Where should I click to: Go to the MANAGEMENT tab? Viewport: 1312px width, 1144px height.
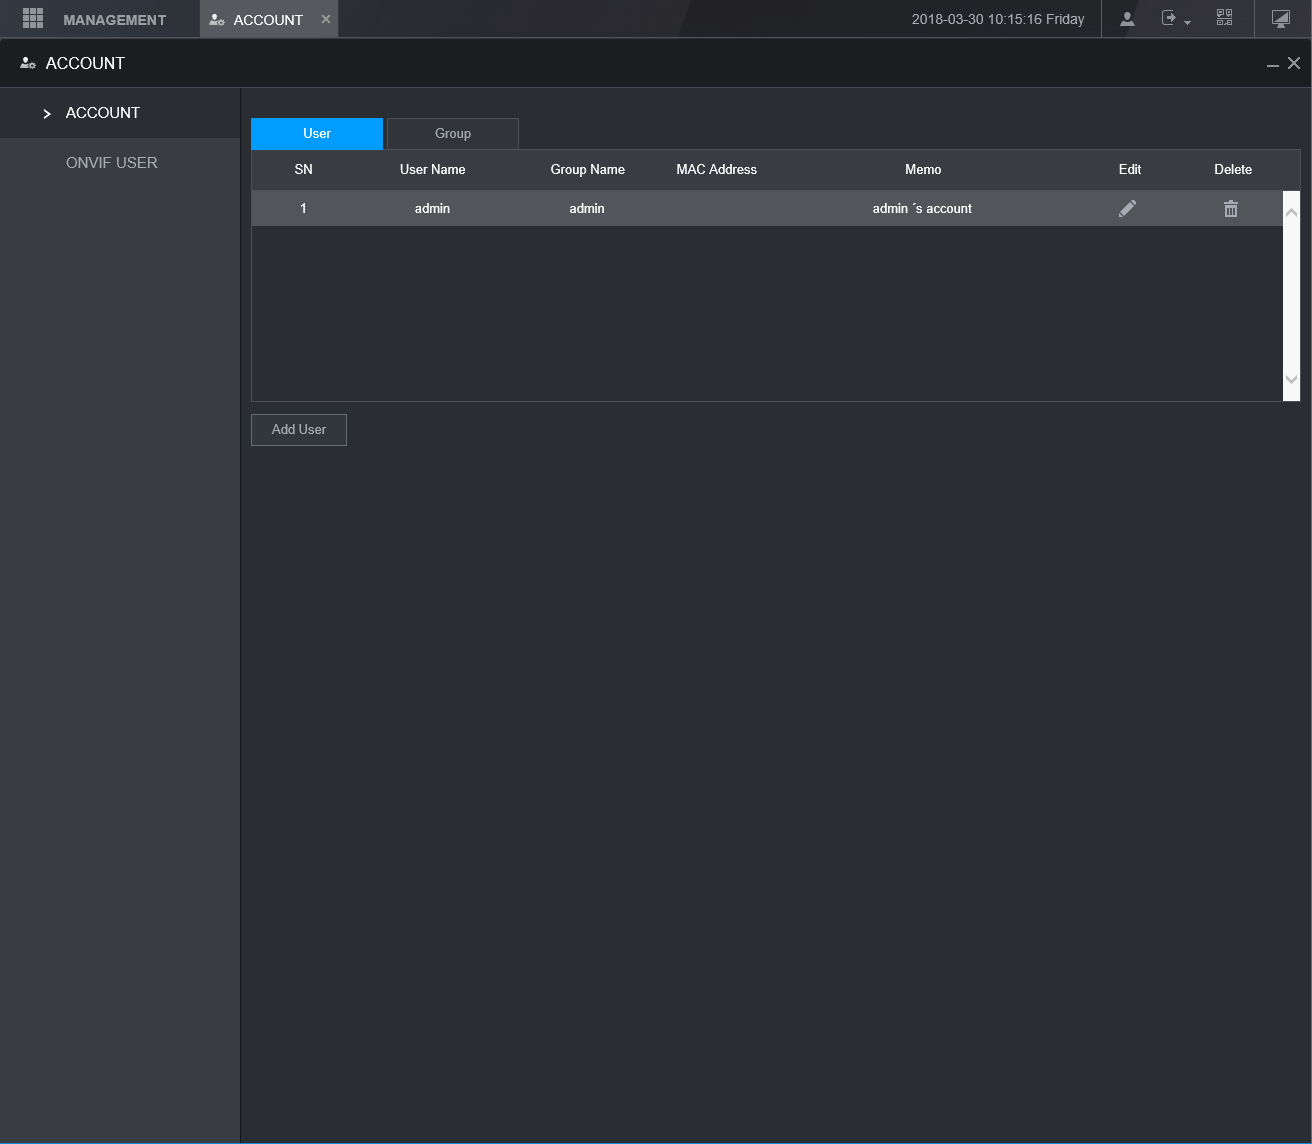(115, 20)
